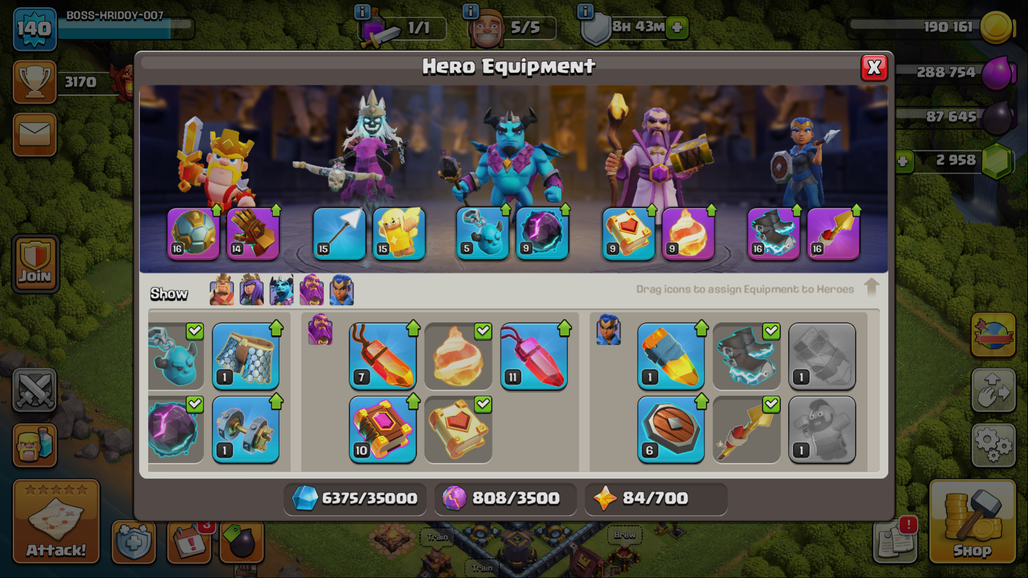1028x578 pixels.
Task: Select the level 6 round shield equipment
Action: (671, 430)
